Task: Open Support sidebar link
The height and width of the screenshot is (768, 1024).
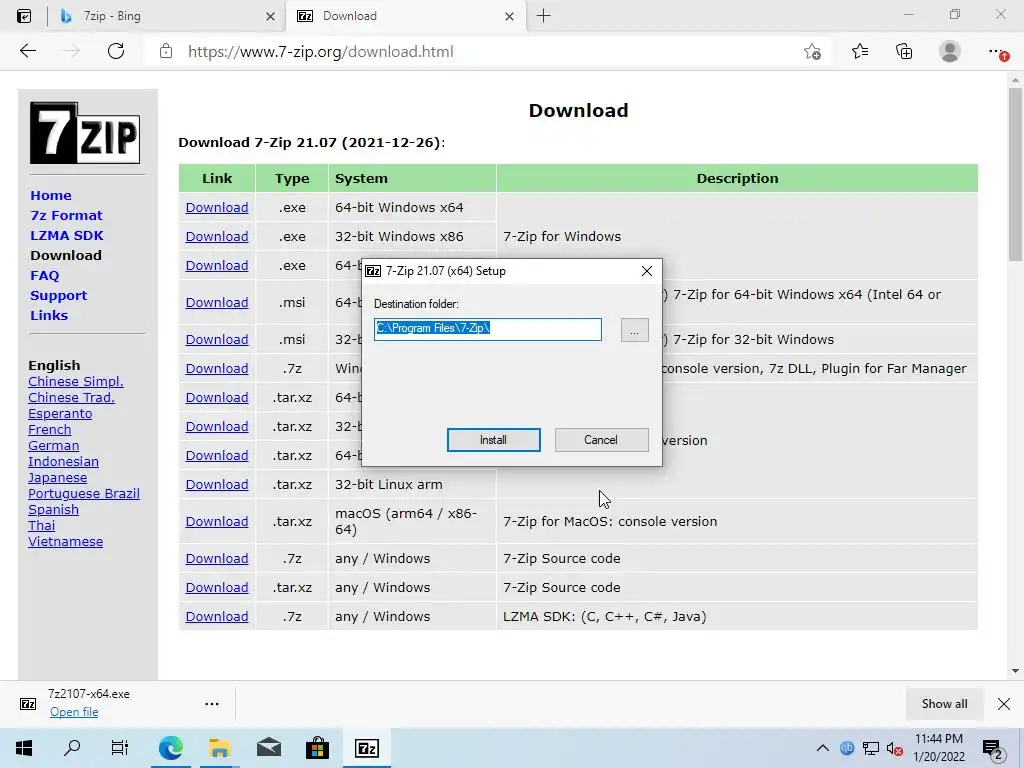Action: (58, 295)
